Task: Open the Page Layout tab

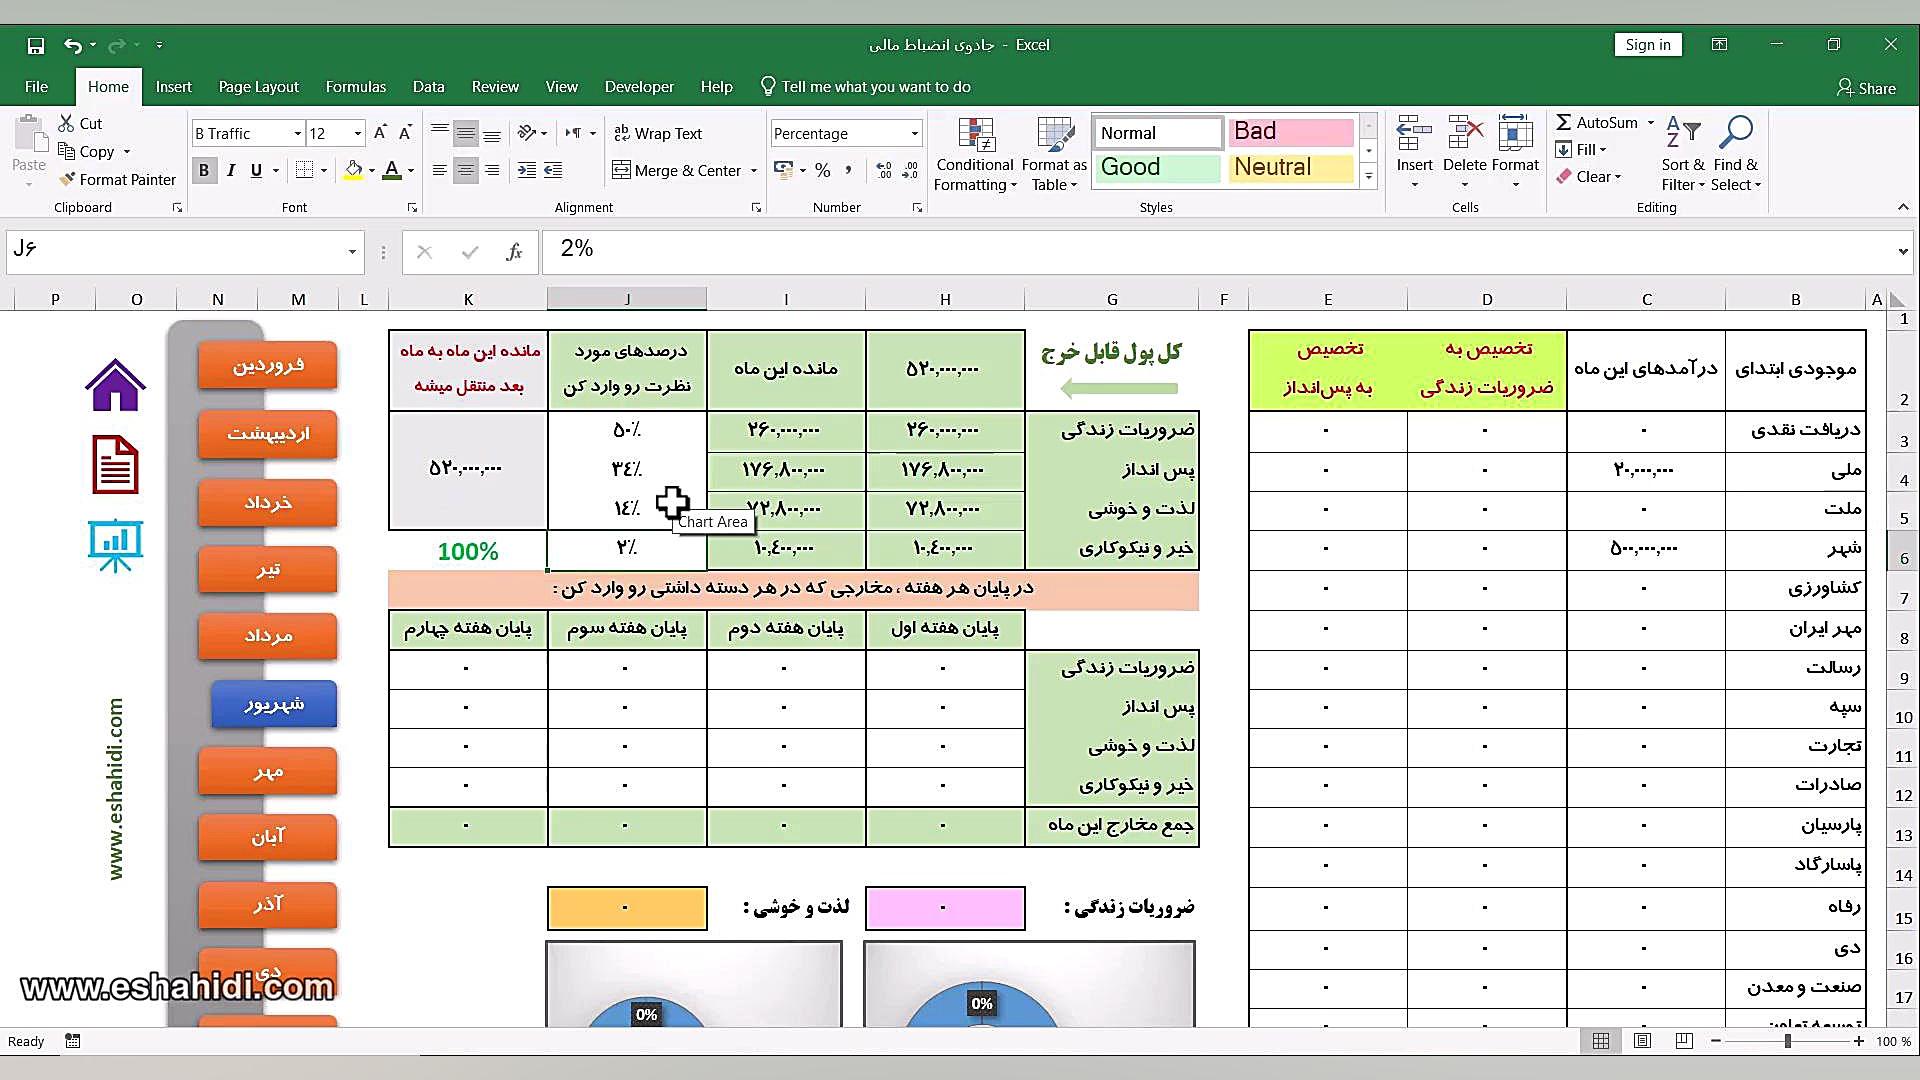Action: click(x=258, y=87)
